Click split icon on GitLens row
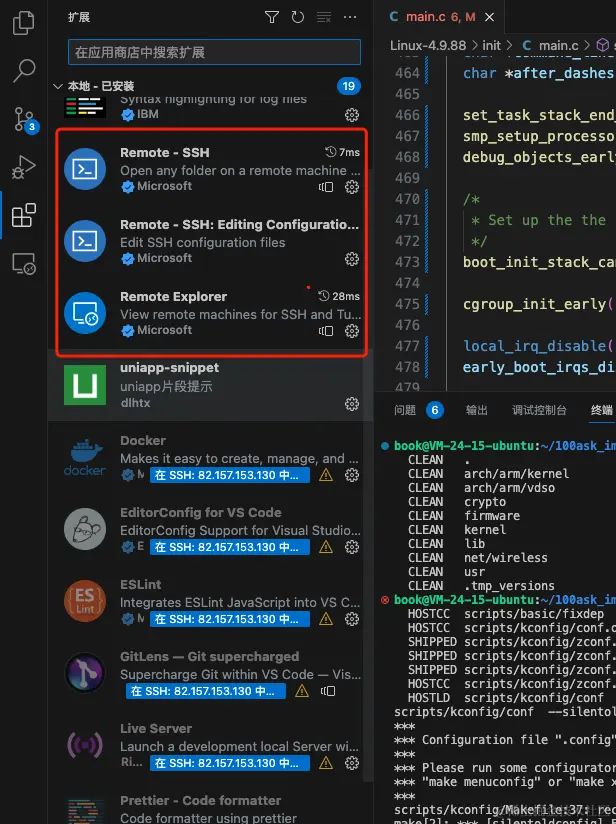Screen dimensions: 616x824 (x=328, y=691)
